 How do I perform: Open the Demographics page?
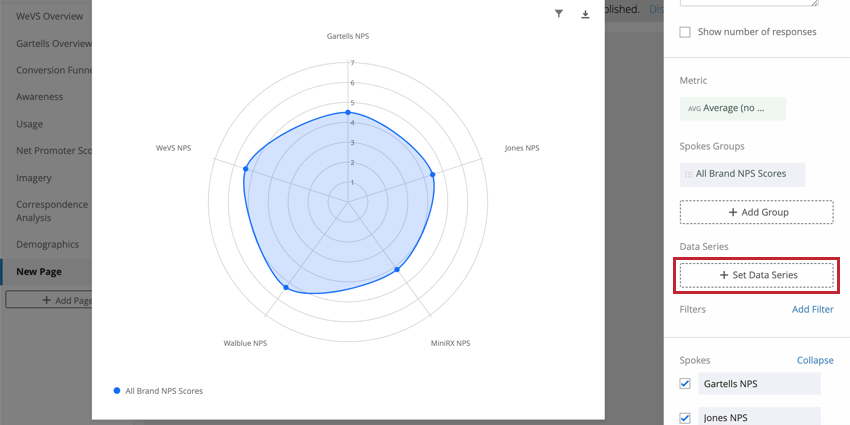47,244
